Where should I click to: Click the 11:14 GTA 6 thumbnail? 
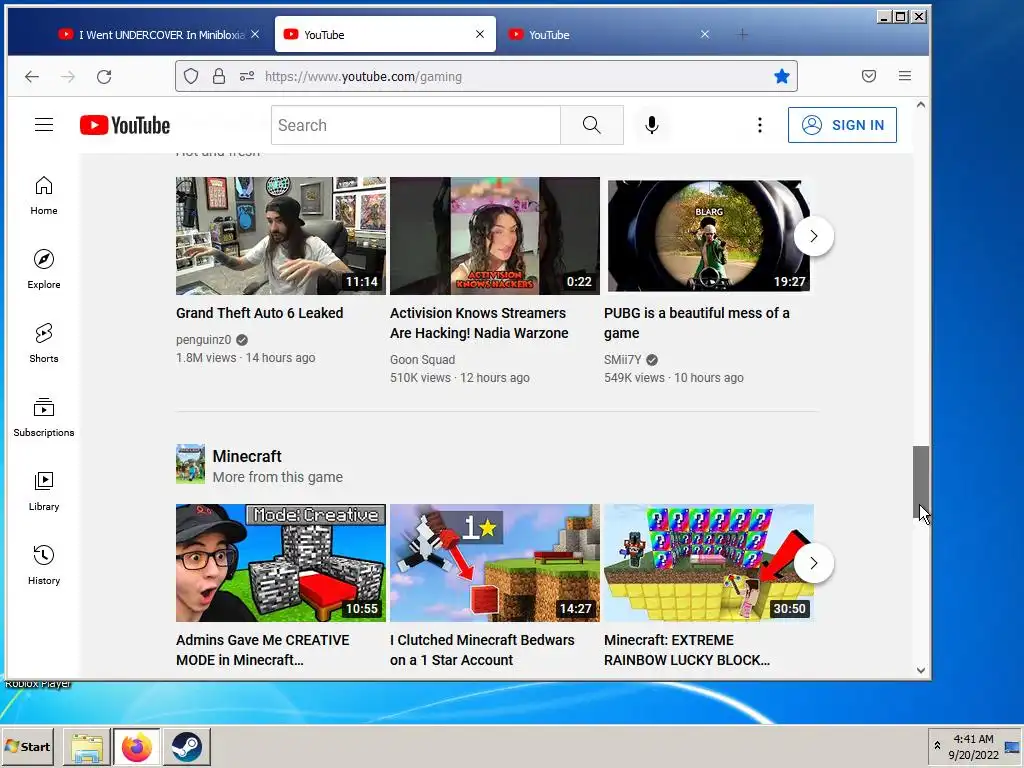click(281, 236)
